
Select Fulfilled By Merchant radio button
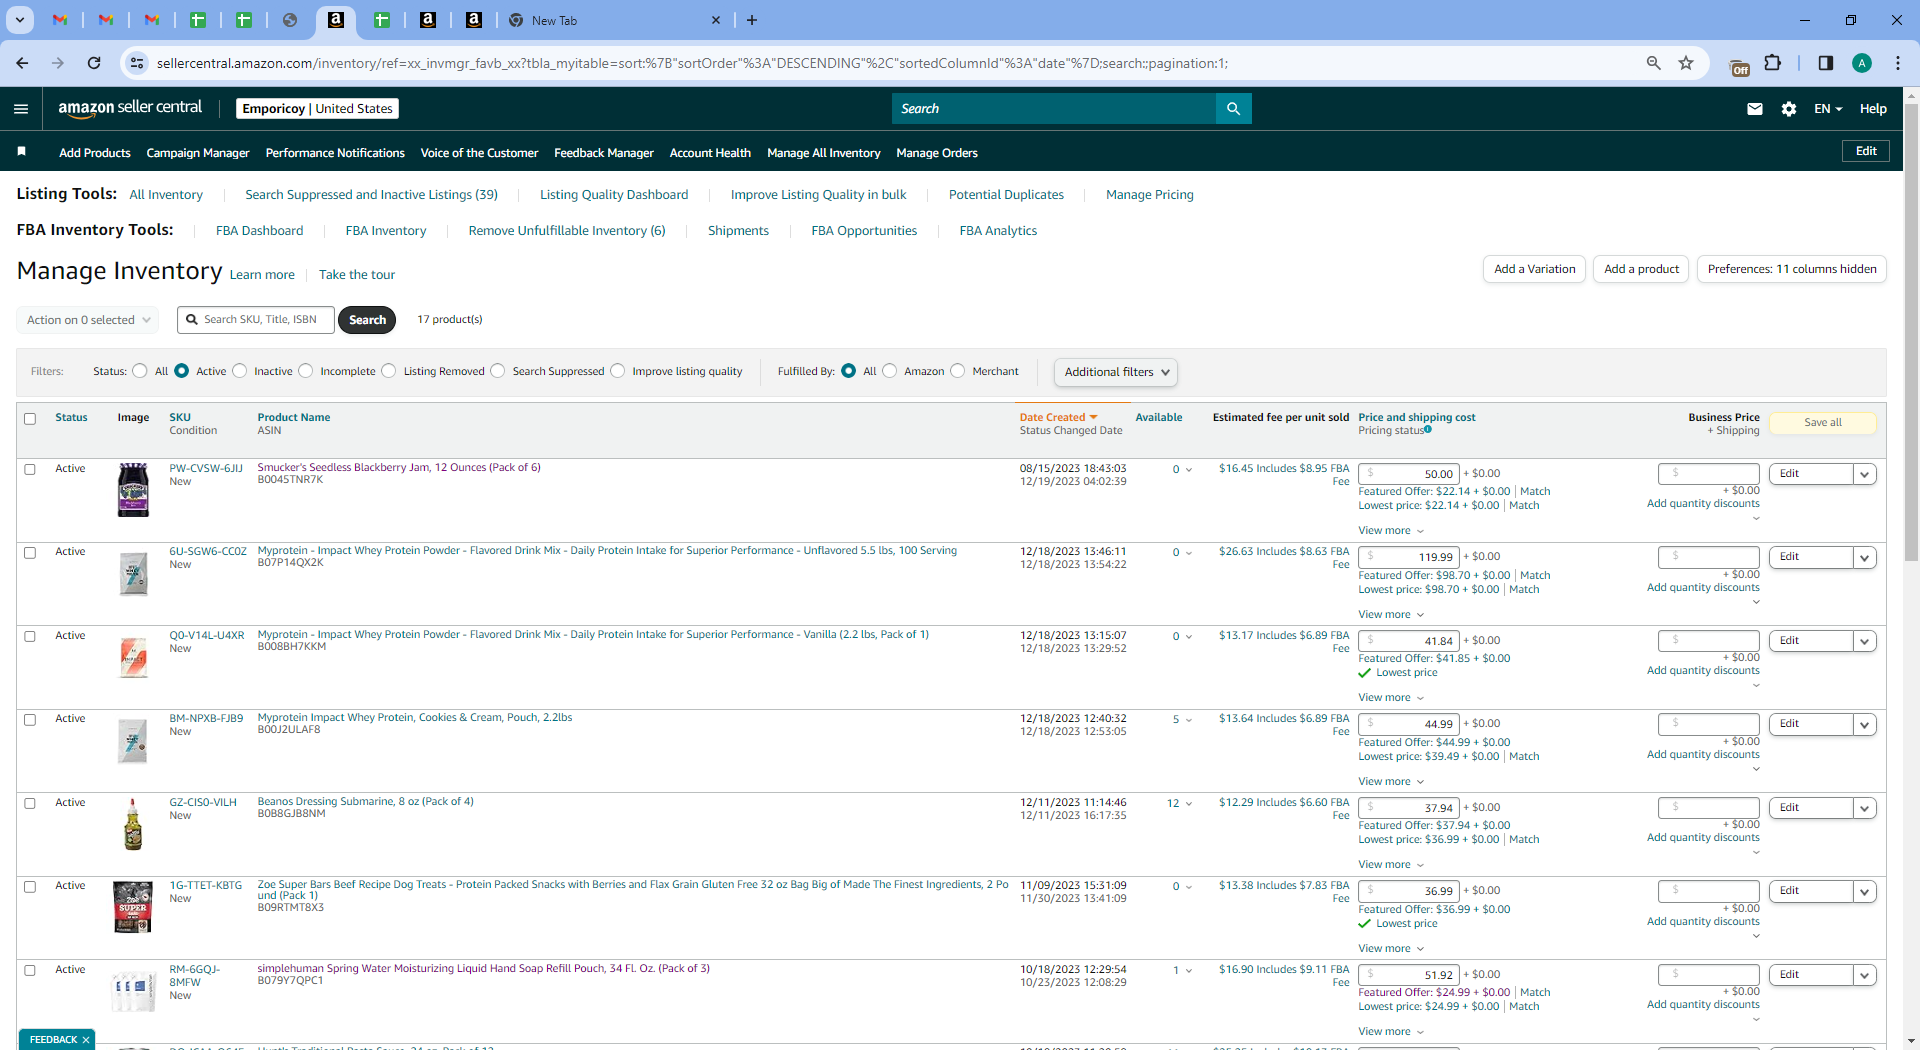[957, 371]
